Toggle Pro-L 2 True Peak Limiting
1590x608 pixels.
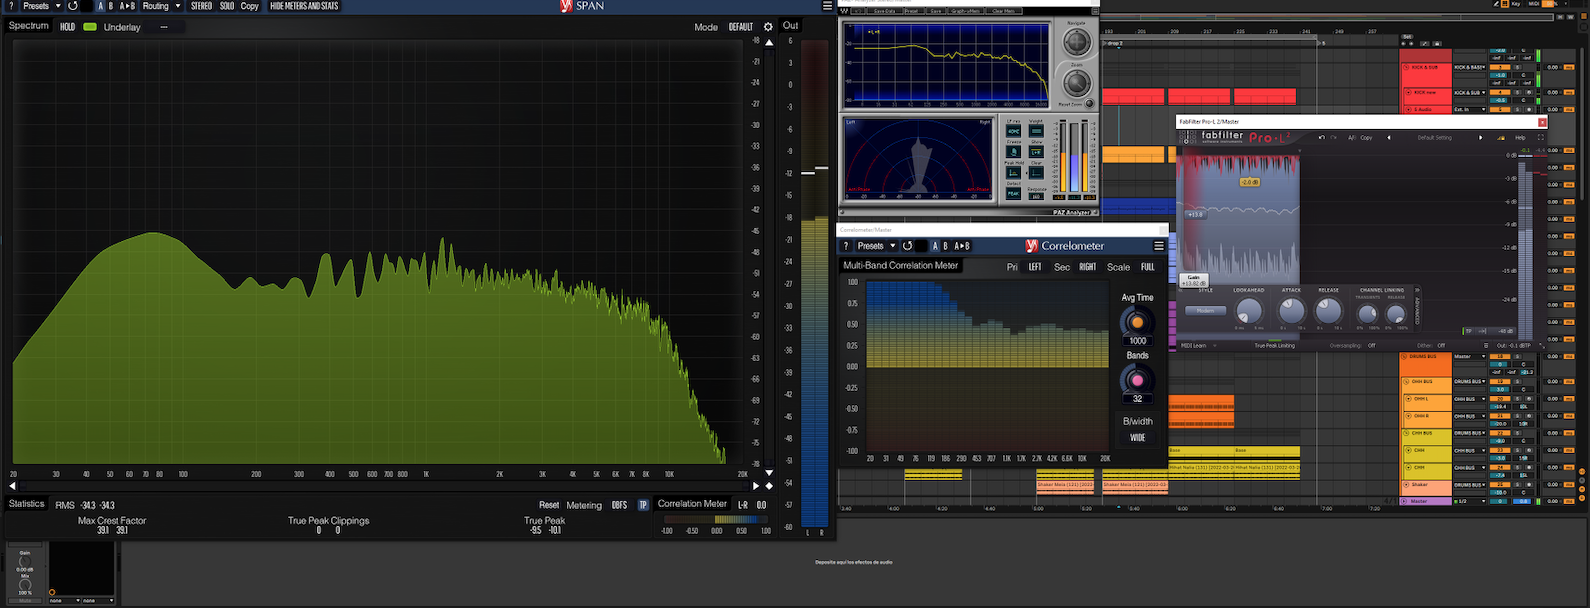coord(1275,346)
